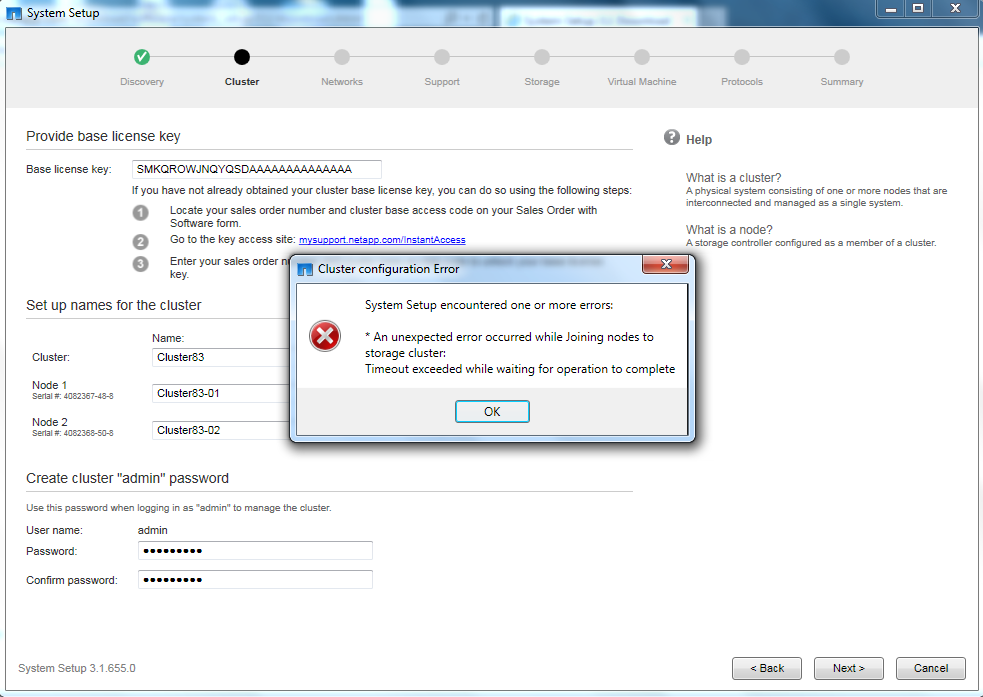The width and height of the screenshot is (983, 697).
Task: Maximize the System Setup window
Action: coord(918,9)
